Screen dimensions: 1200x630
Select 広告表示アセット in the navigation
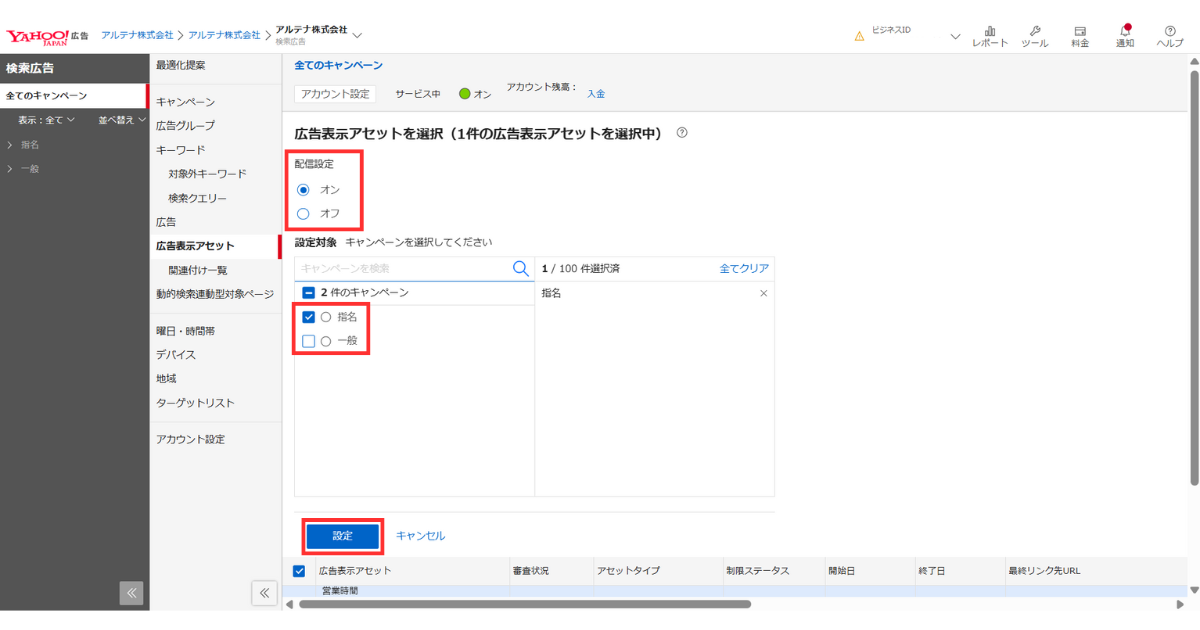tap(195, 246)
